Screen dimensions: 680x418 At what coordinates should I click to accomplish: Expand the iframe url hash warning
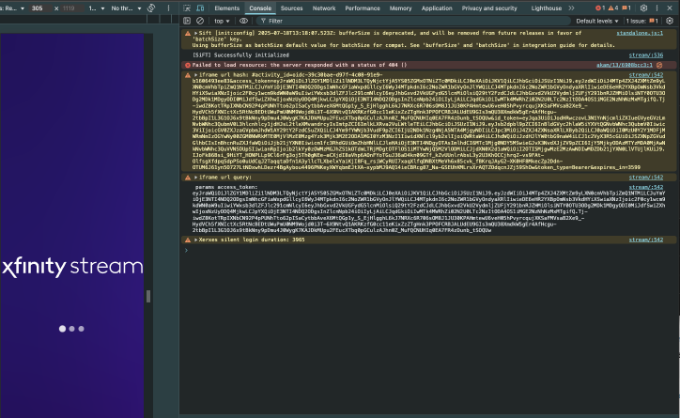(x=196, y=75)
